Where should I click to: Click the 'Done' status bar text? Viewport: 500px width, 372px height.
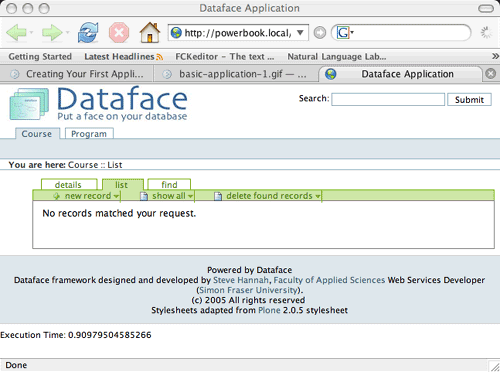[x=16, y=365]
